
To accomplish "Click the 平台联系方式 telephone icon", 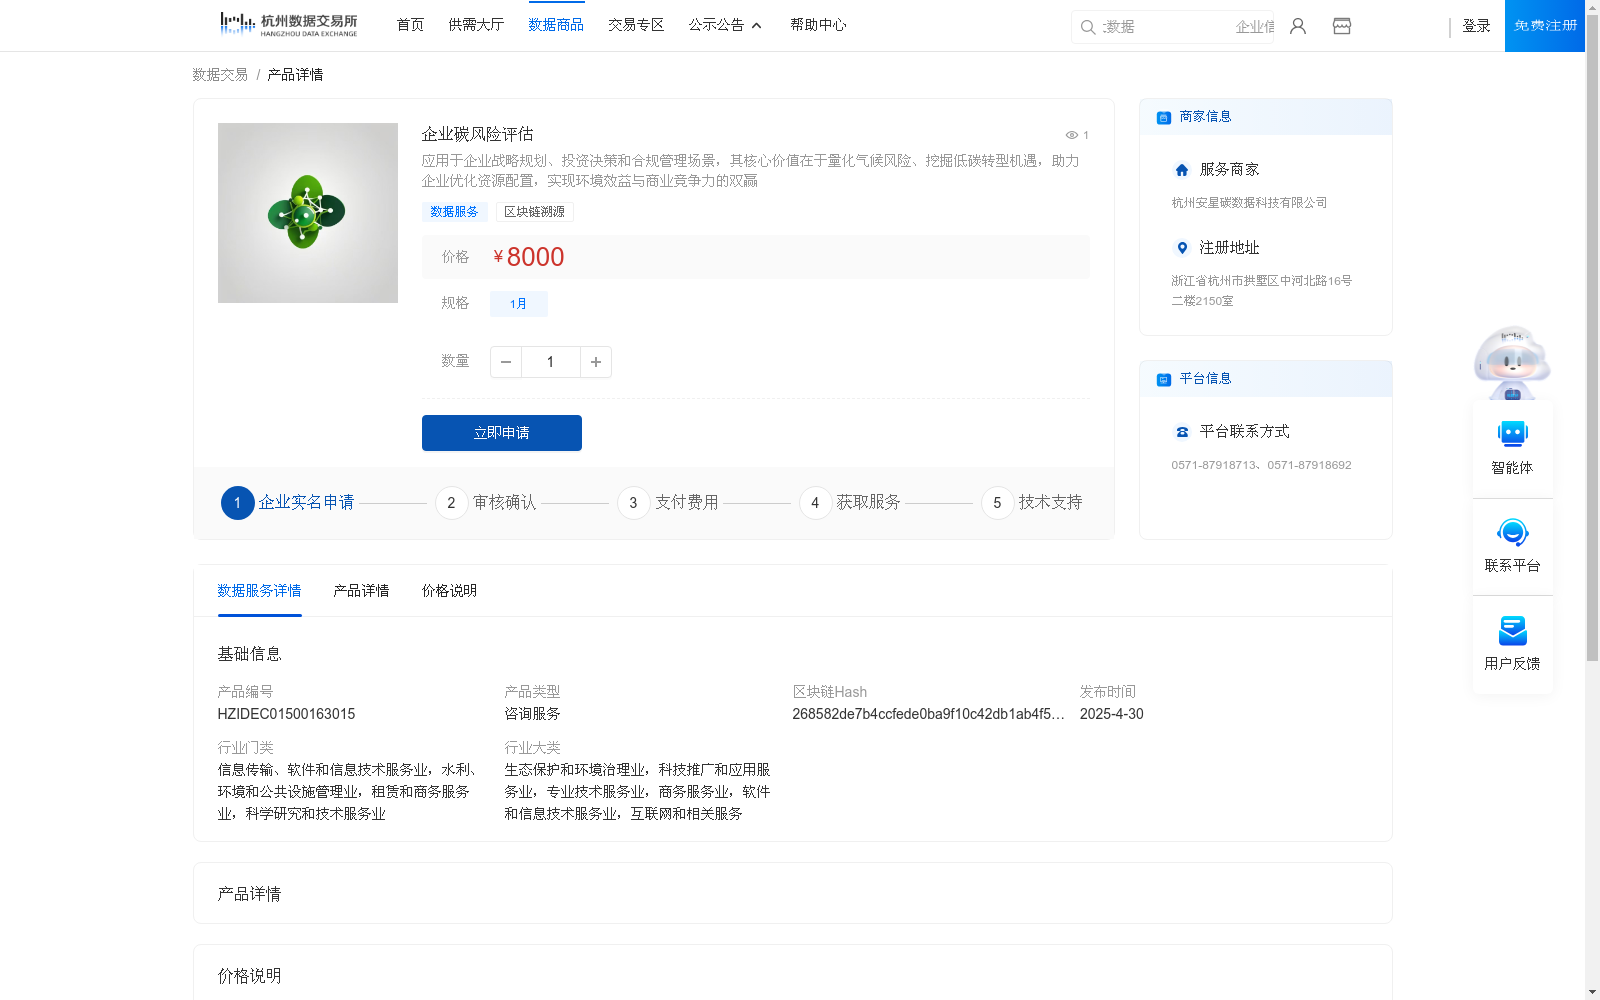I will click(1182, 432).
